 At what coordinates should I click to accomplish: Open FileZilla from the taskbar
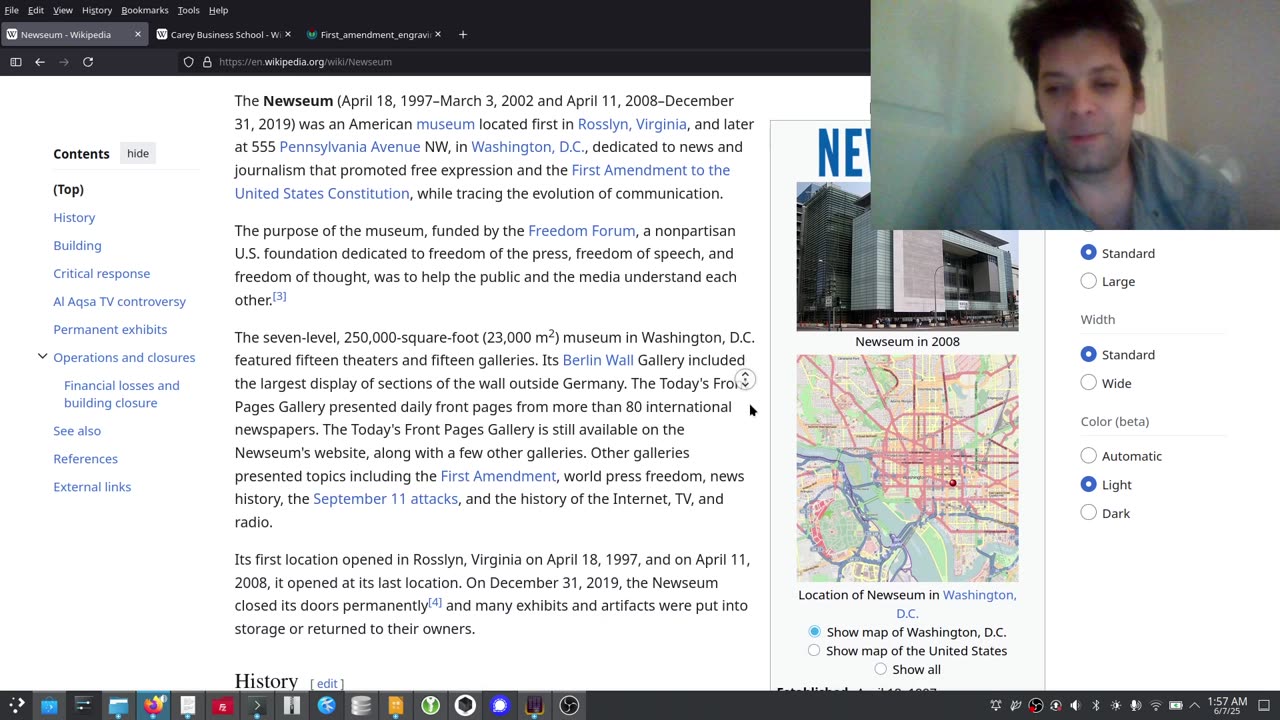[x=222, y=705]
